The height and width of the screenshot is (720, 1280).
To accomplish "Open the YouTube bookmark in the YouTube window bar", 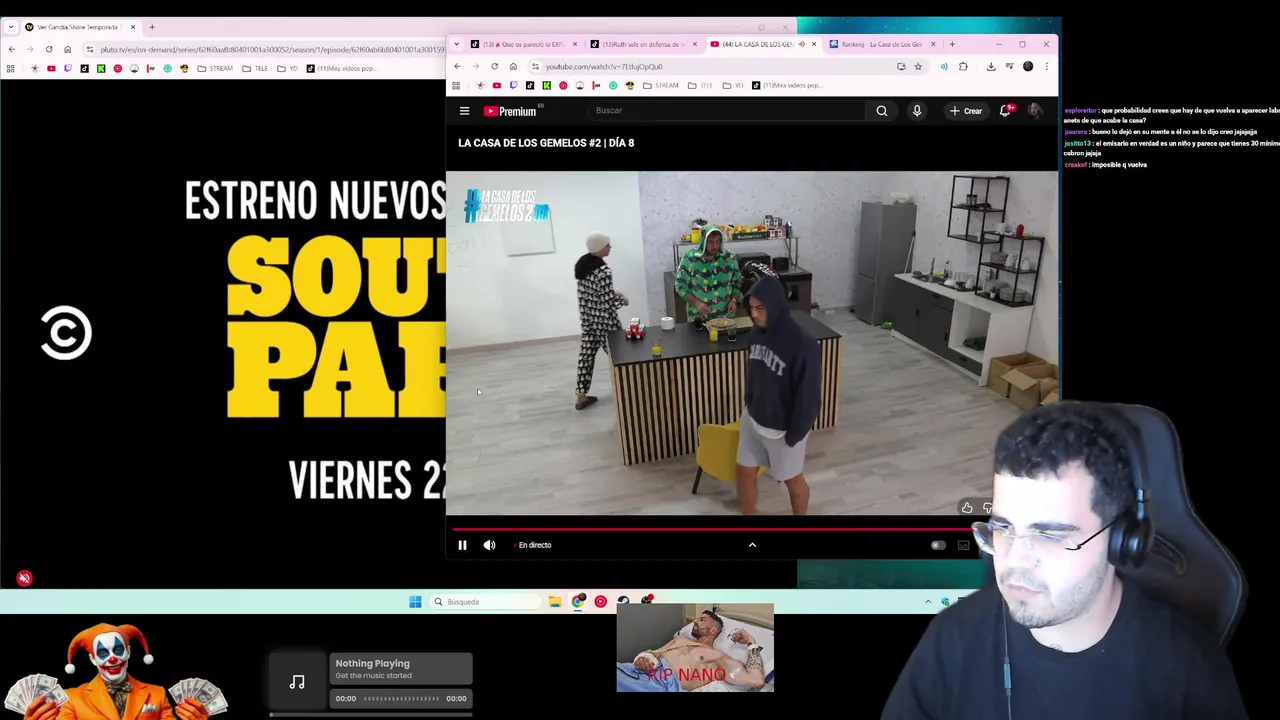I will point(497,86).
